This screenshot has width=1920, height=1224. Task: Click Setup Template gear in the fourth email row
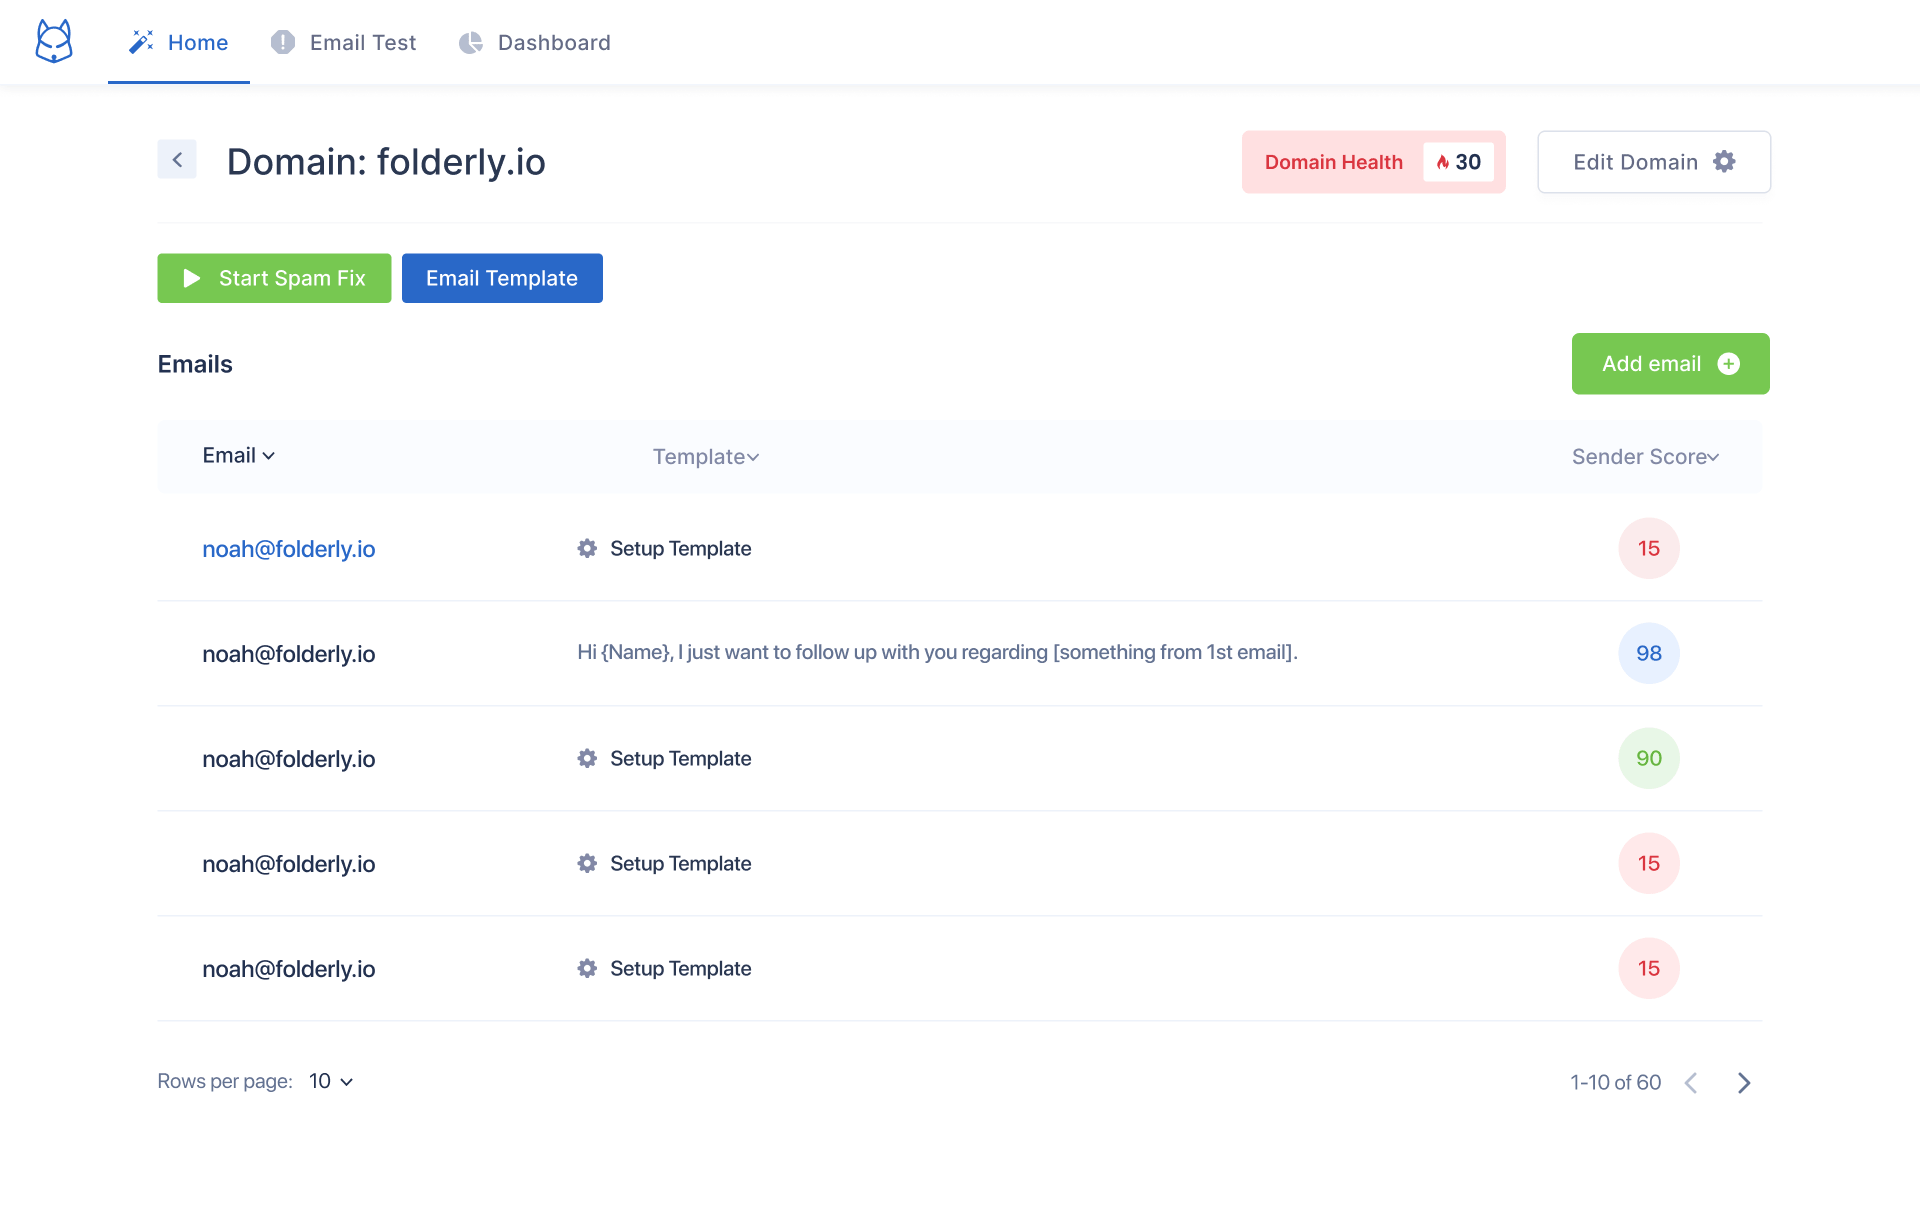(x=587, y=863)
